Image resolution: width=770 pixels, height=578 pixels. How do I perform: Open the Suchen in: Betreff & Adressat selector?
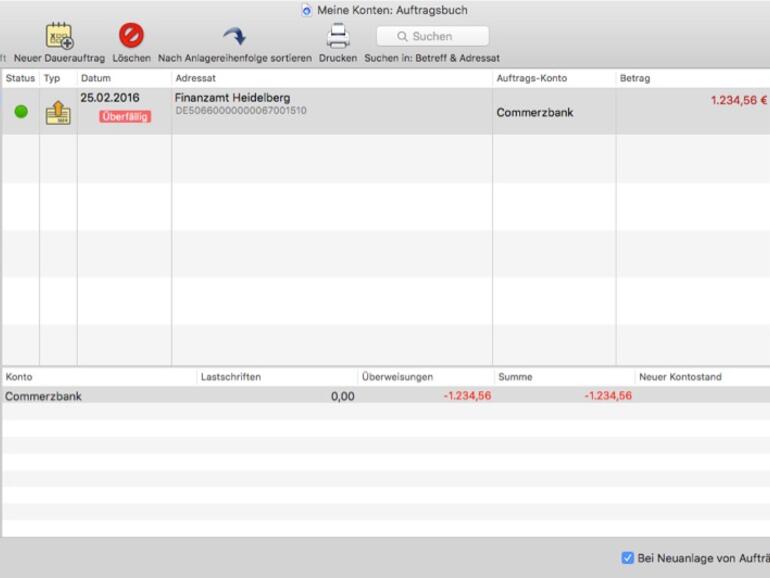pyautogui.click(x=432, y=58)
